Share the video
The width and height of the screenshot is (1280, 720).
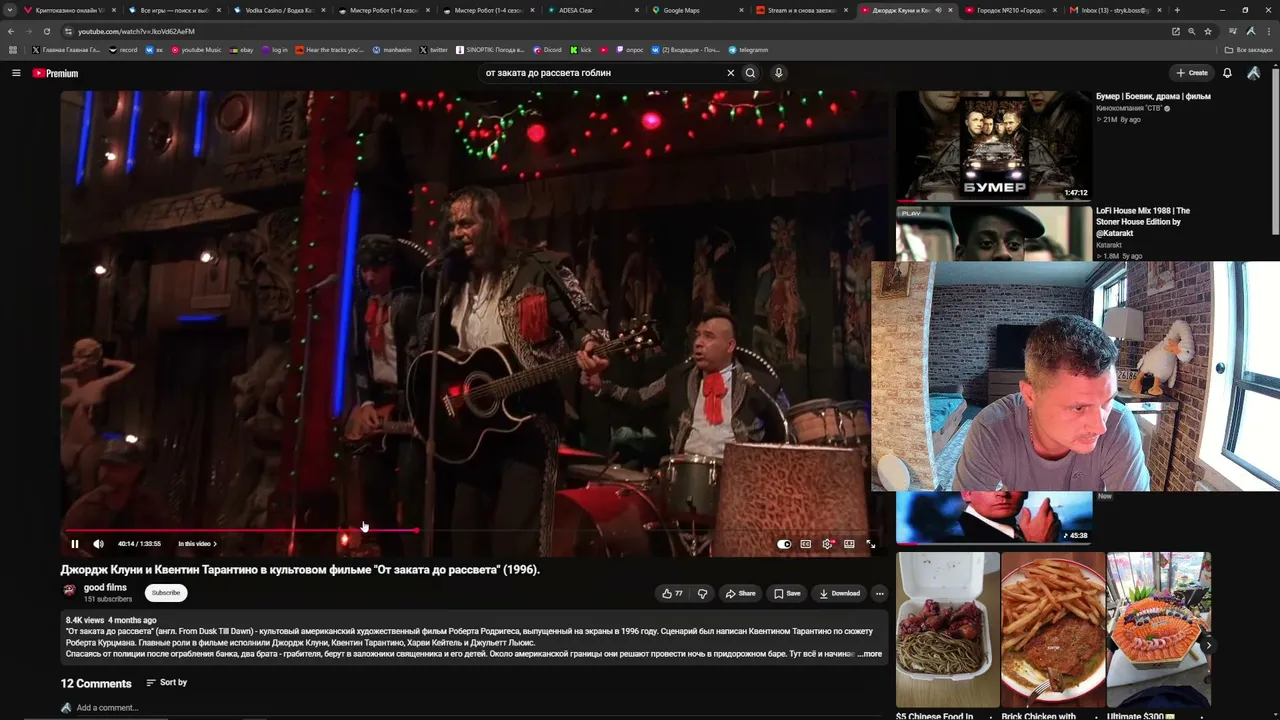(x=741, y=593)
